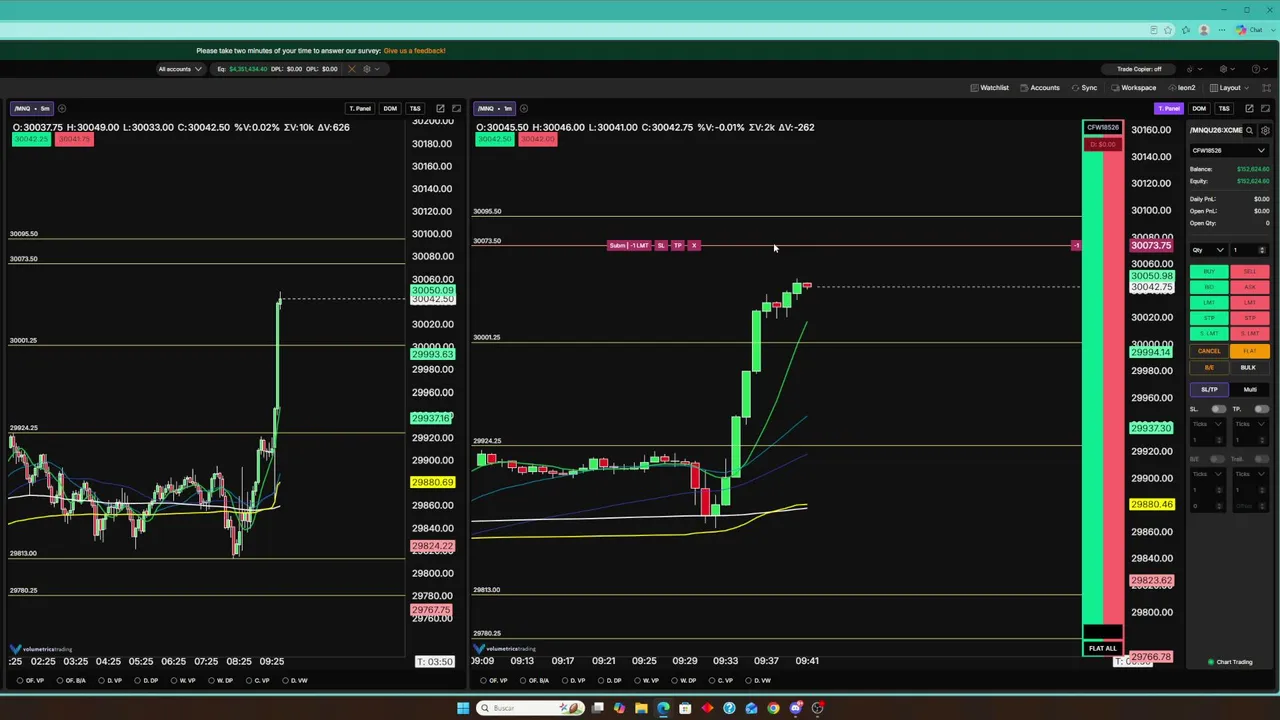
Task: Open the SL Ticks unit dropdown
Action: click(1207, 424)
